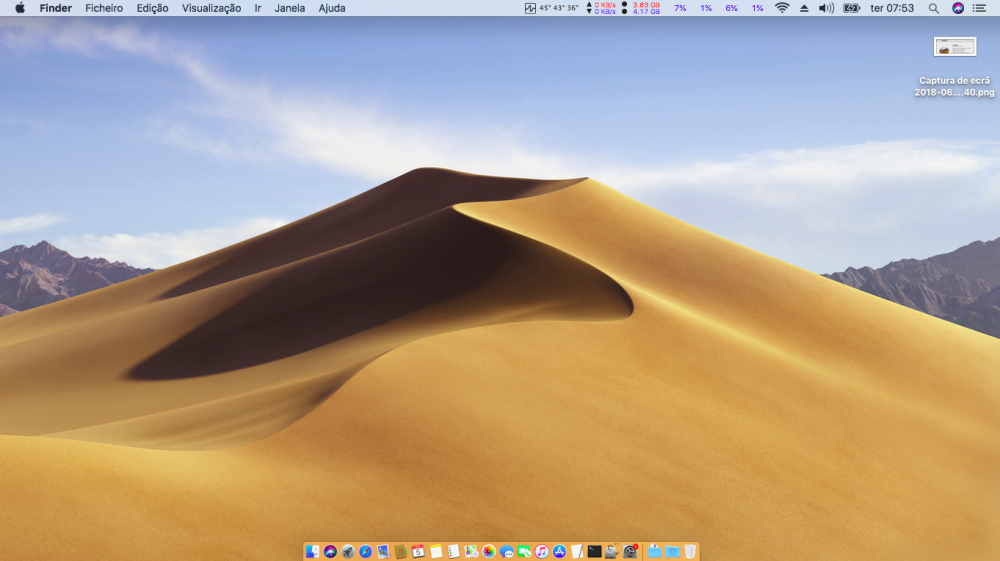Open the Visualização menu
This screenshot has height=561, width=1000.
(211, 8)
